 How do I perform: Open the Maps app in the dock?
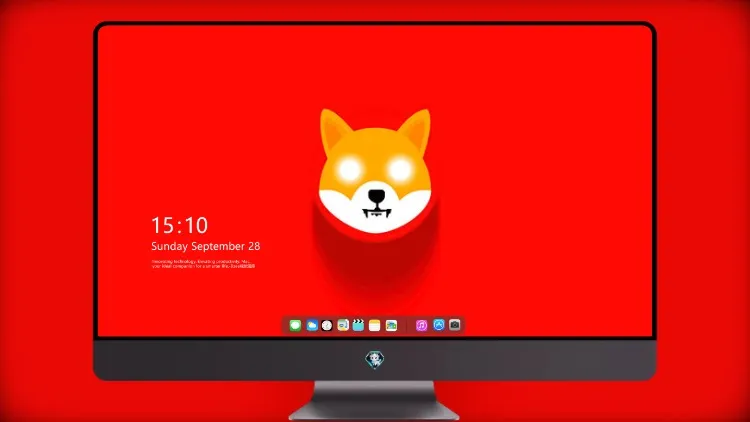(391, 325)
